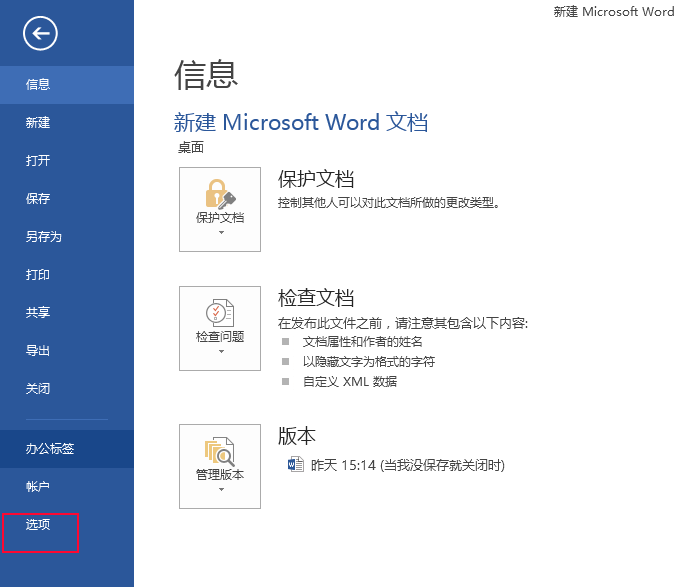Image resolution: width=678 pixels, height=587 pixels.
Task: Click the 版本 section heading
Action: (297, 436)
